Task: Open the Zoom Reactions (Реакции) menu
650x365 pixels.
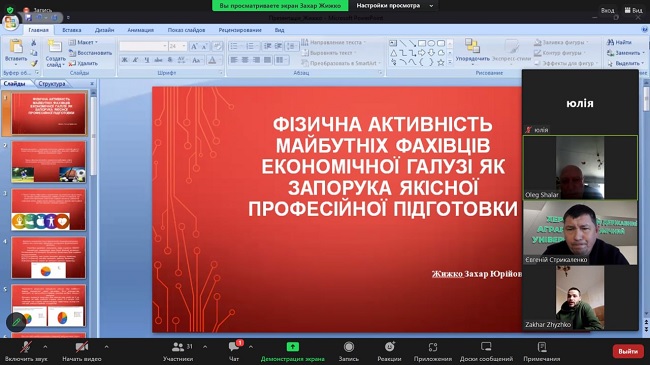Action: pyautogui.click(x=389, y=347)
